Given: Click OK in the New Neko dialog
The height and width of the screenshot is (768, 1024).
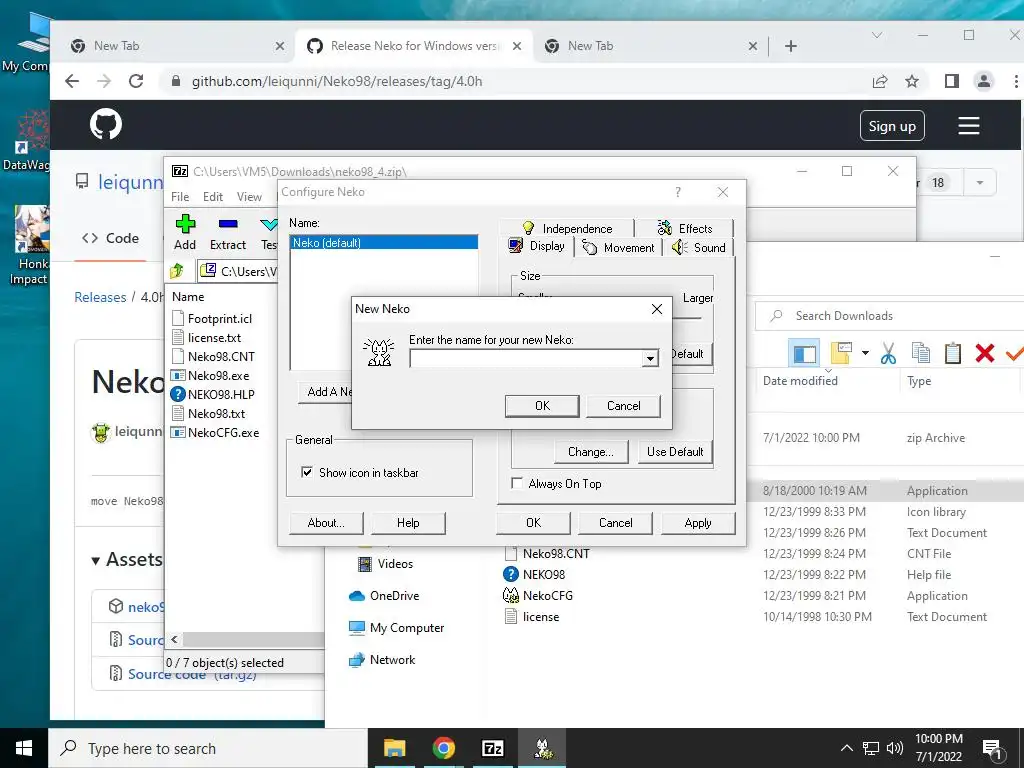Looking at the screenshot, I should coord(542,406).
